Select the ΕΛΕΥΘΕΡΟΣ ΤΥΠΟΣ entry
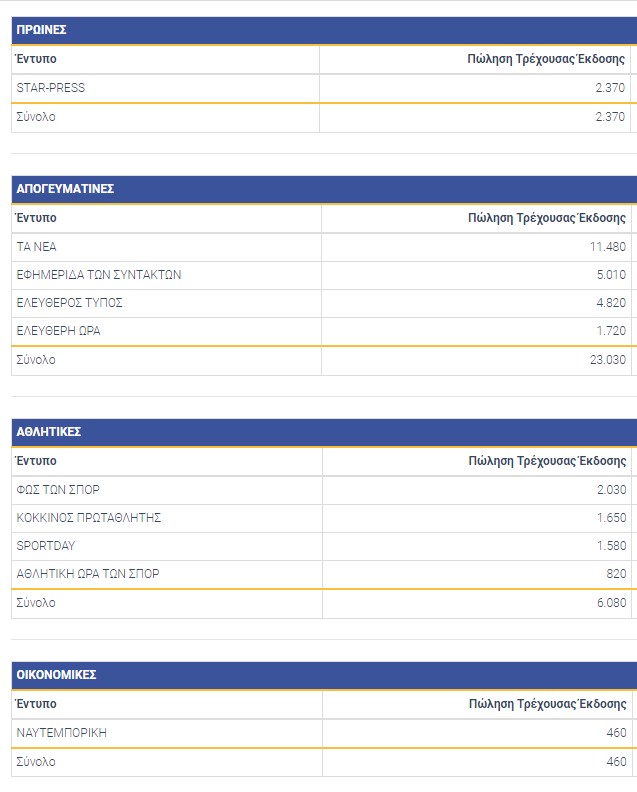This screenshot has height=792, width=637. click(70, 303)
